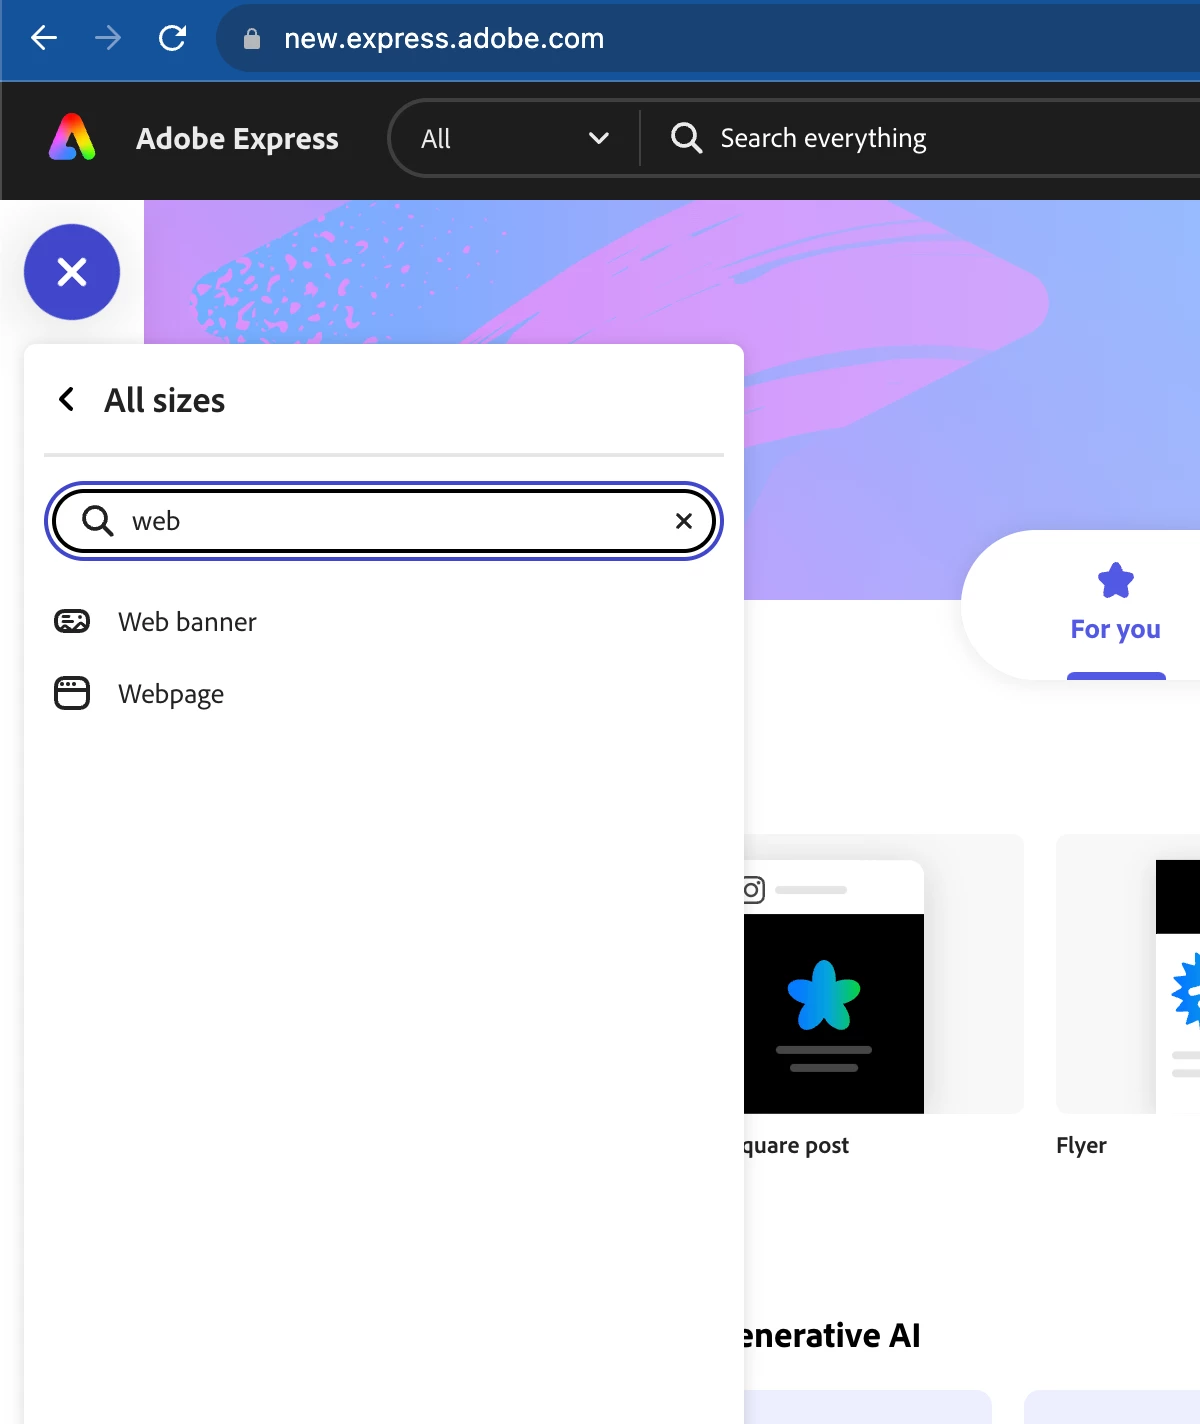
Task: Click the Square post label
Action: pos(796,1146)
